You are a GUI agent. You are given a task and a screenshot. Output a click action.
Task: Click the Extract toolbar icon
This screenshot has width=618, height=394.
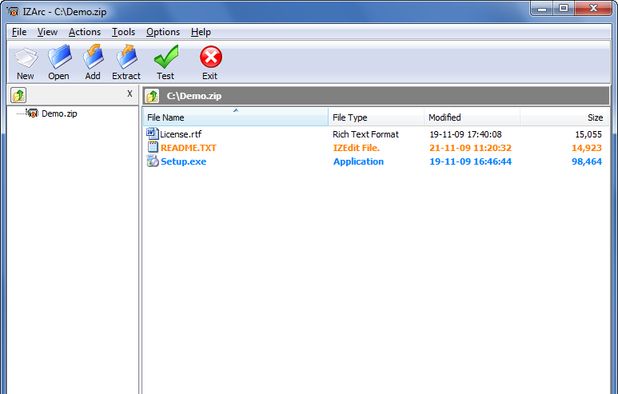(127, 57)
